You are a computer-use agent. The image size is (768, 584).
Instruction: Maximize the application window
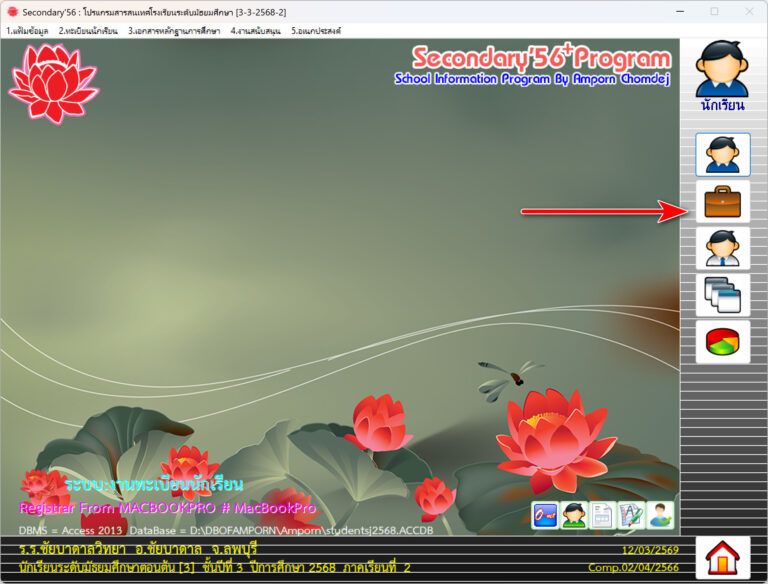[x=714, y=11]
